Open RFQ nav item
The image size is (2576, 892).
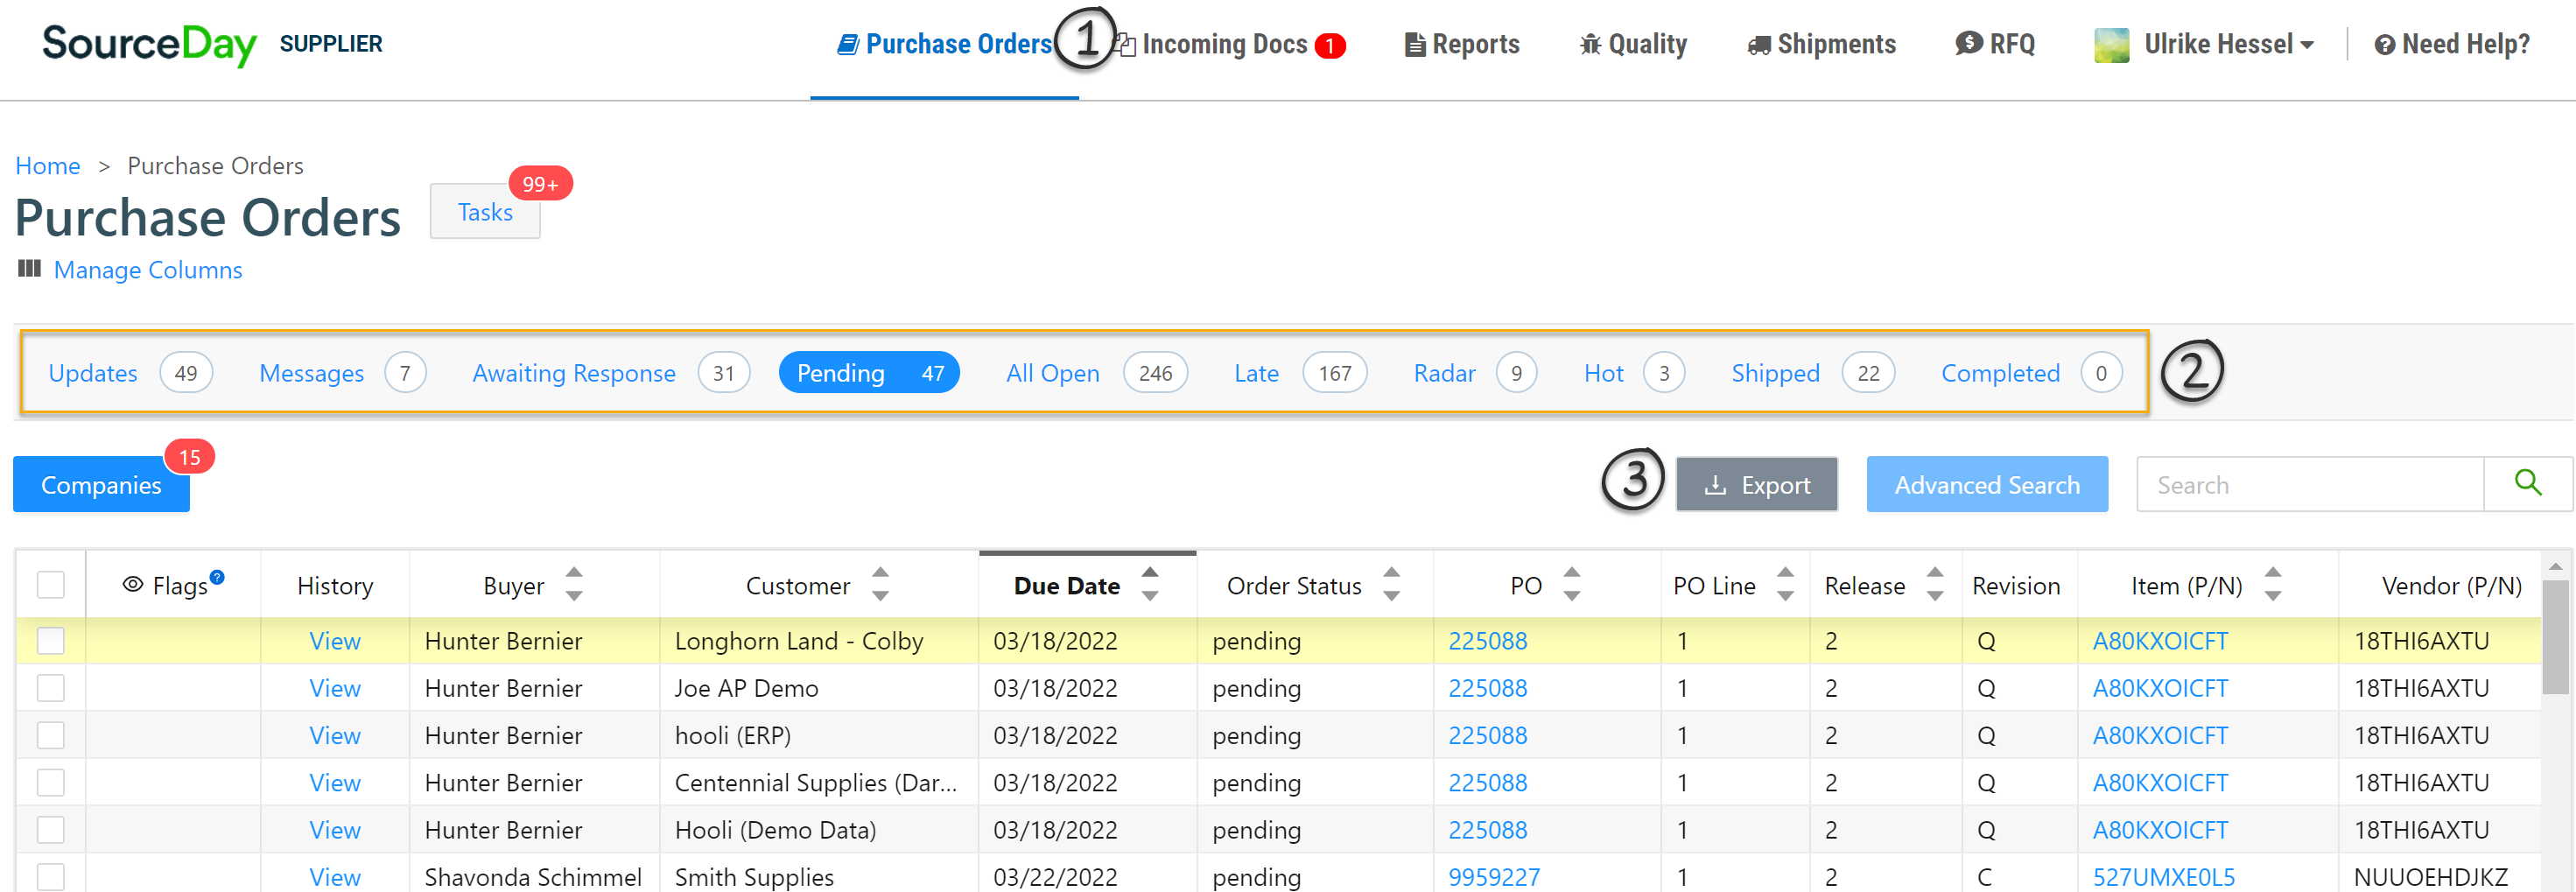(x=1995, y=45)
